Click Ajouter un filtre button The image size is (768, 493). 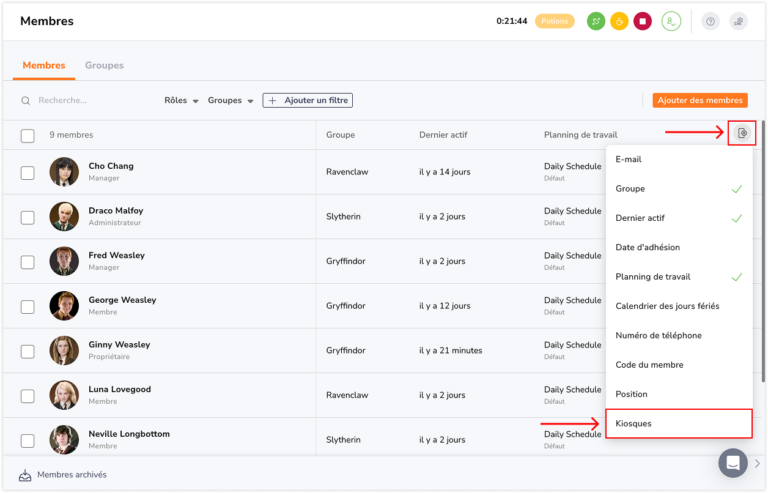pos(308,100)
